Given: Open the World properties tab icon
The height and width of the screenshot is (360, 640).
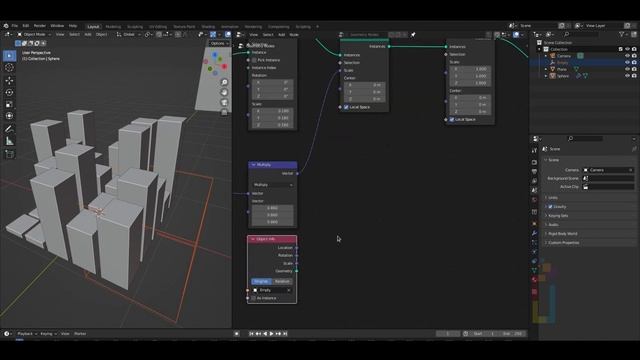Looking at the screenshot, I should pyautogui.click(x=534, y=200).
